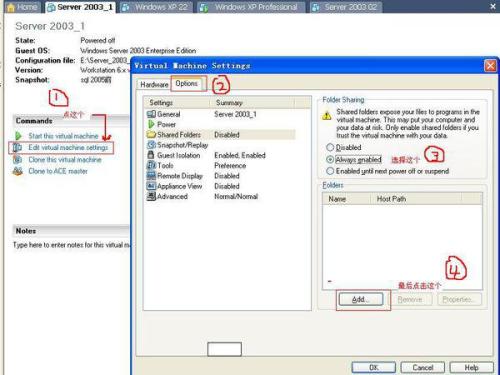
Task: Select the Appliance View settings row
Action: [x=220, y=186]
